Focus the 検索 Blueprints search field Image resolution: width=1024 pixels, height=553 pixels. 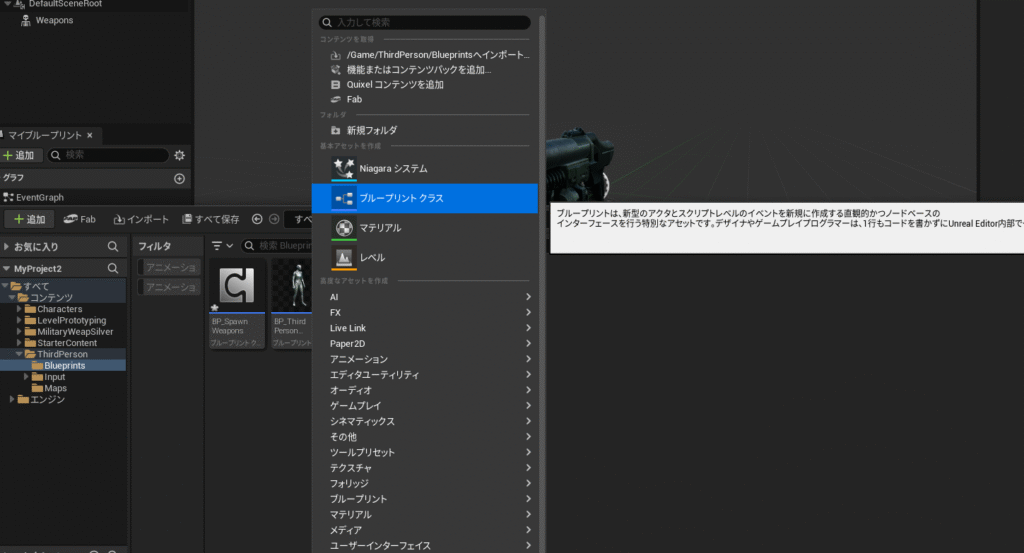[x=277, y=245]
